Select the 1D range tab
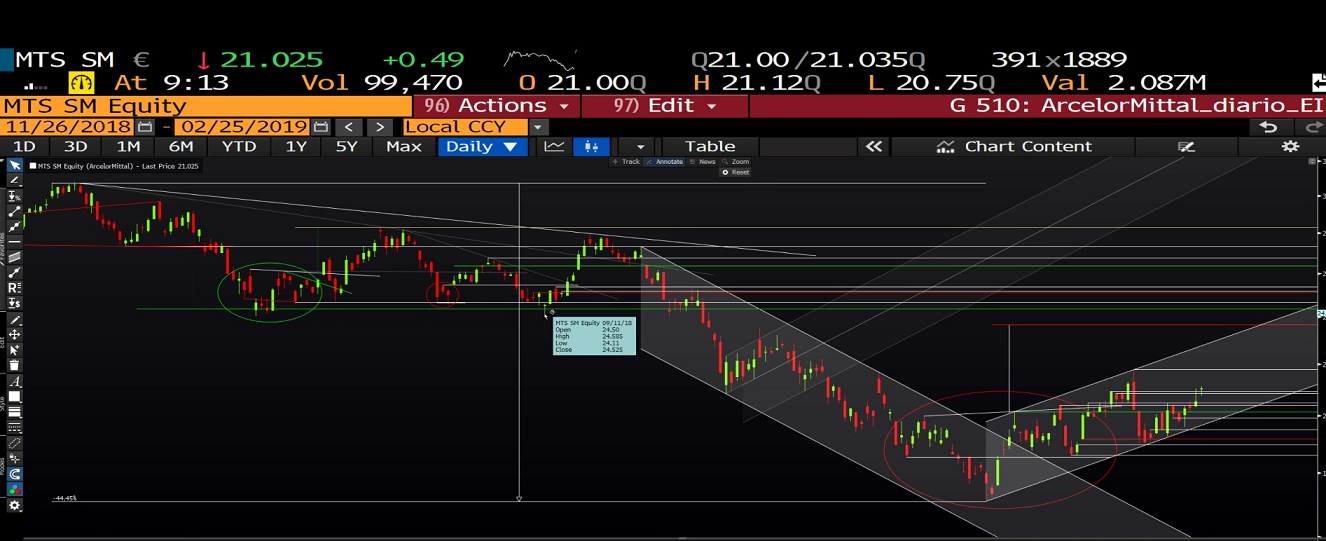Image resolution: width=1326 pixels, height=541 pixels. [x=23, y=146]
